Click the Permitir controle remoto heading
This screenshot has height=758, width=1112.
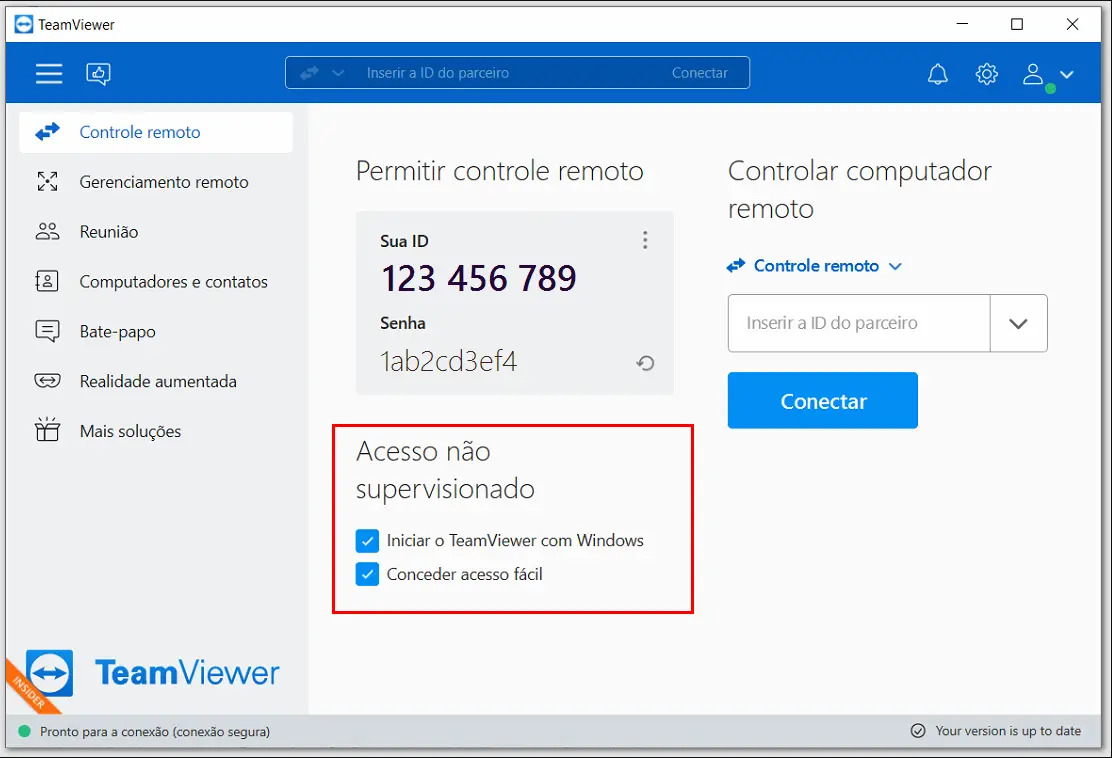[499, 171]
